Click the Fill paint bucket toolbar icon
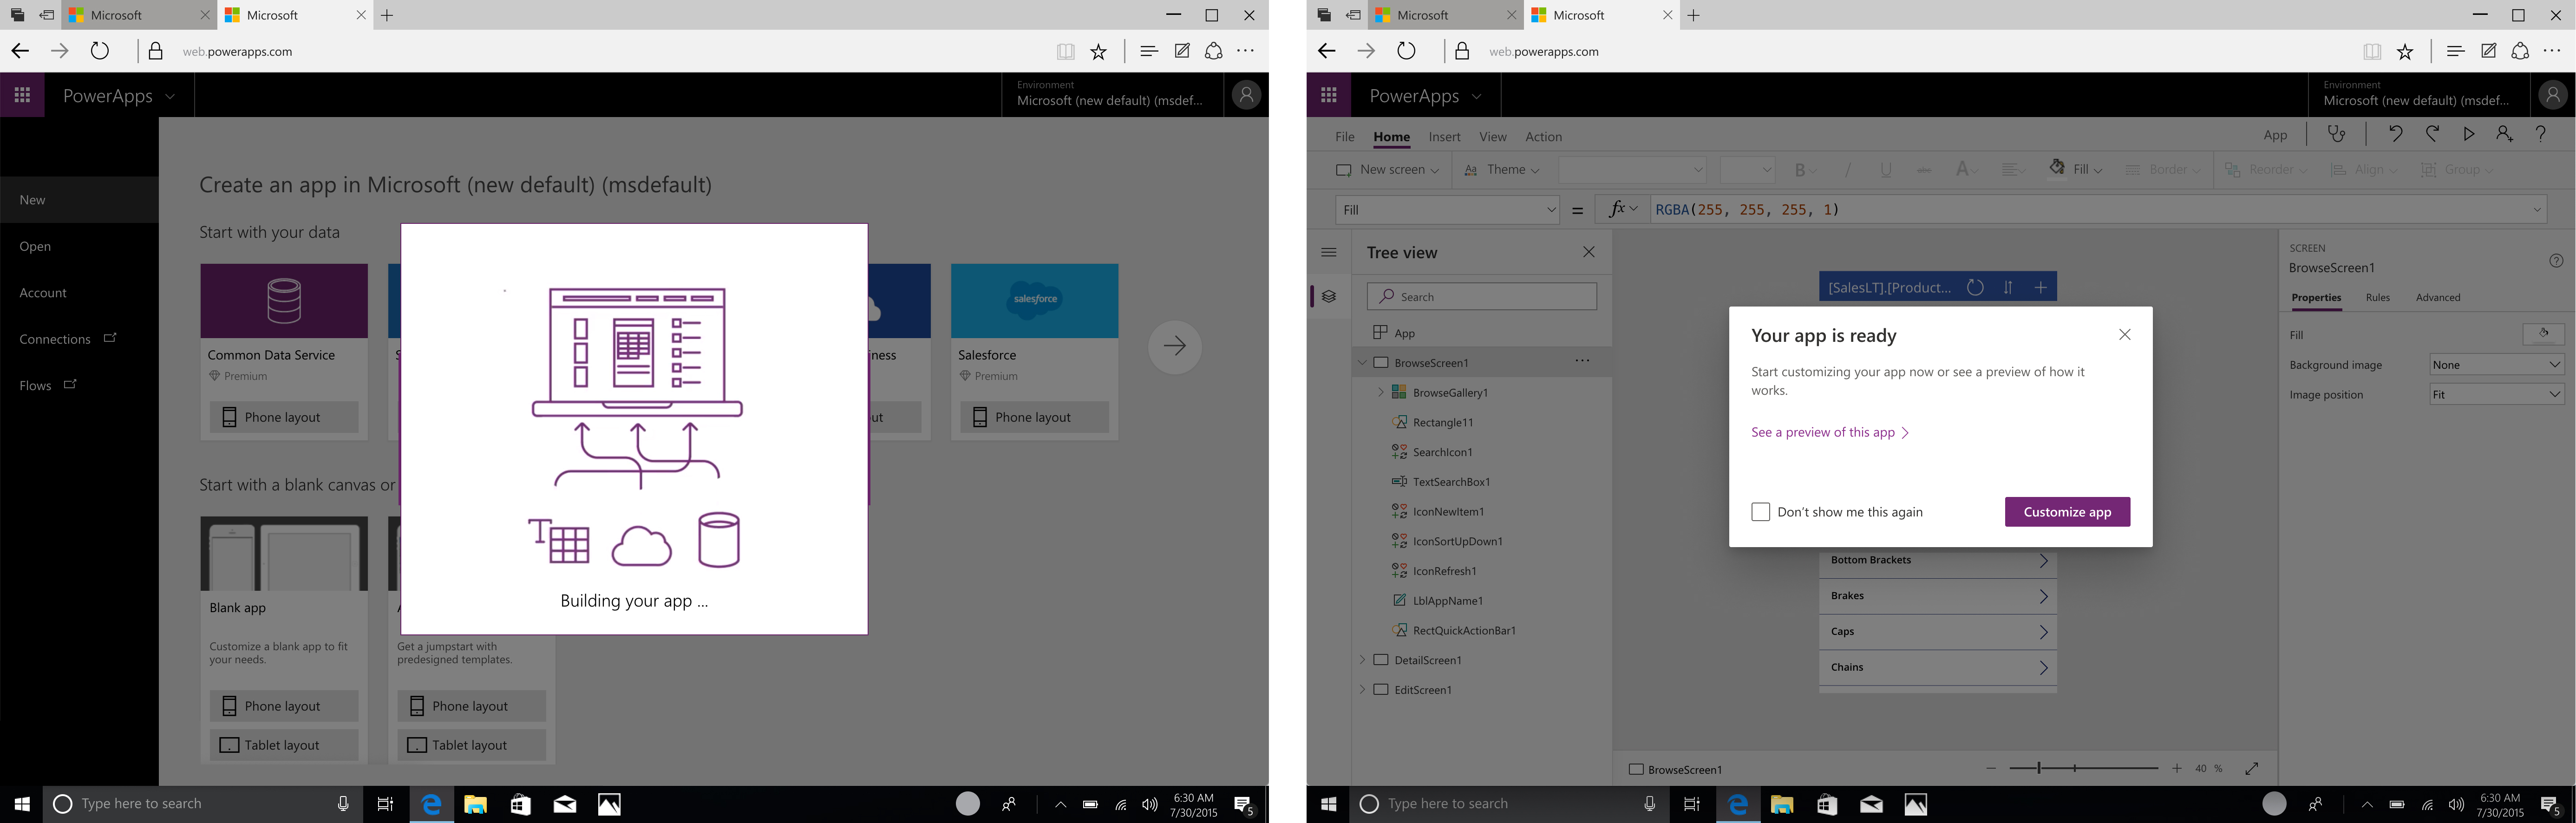This screenshot has height=823, width=2576. pos(2058,168)
